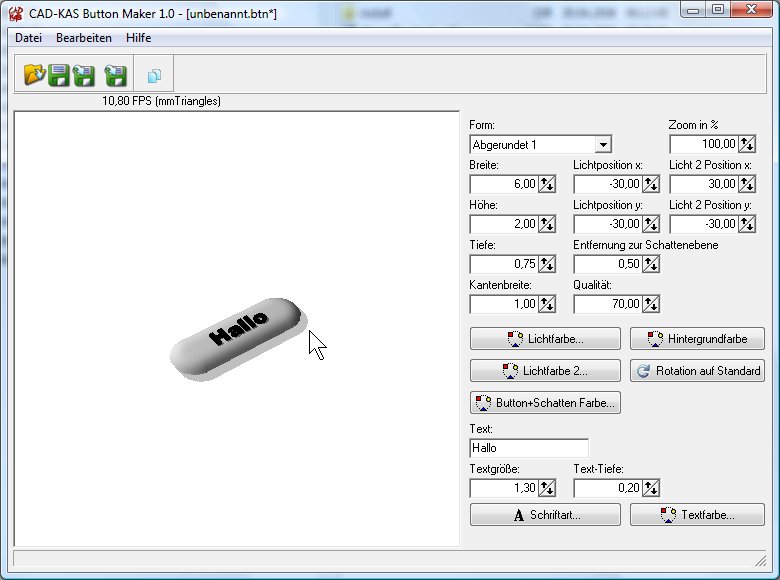Screen dimensions: 780x580
Task: Click the second green disk icon in toolbar
Action: point(84,75)
